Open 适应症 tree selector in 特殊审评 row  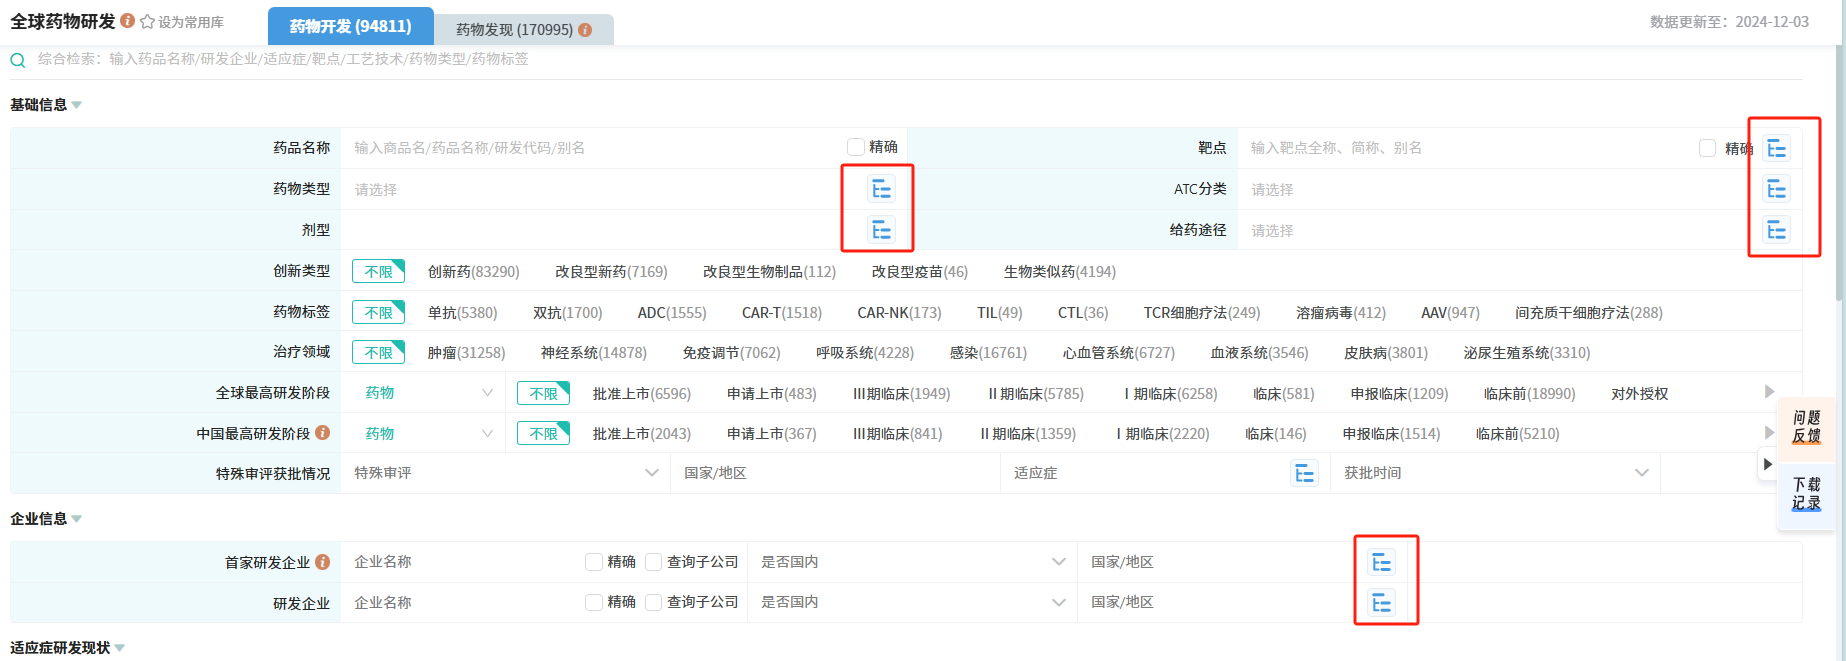point(1304,473)
